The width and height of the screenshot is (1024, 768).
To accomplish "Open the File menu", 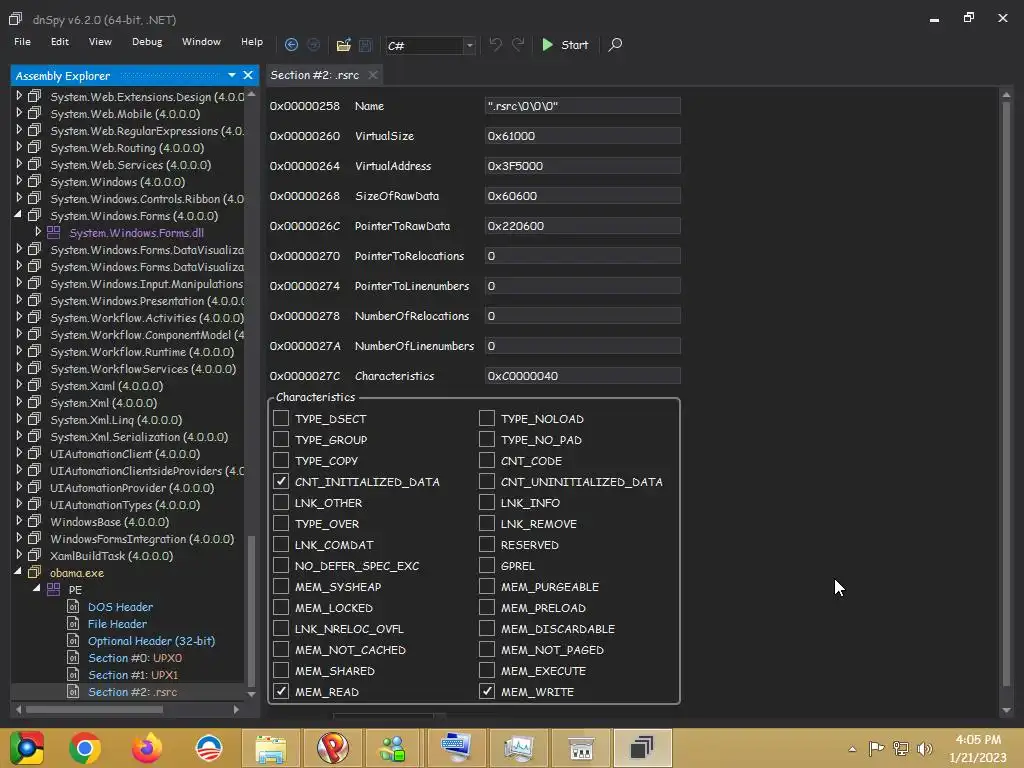I will tap(22, 42).
